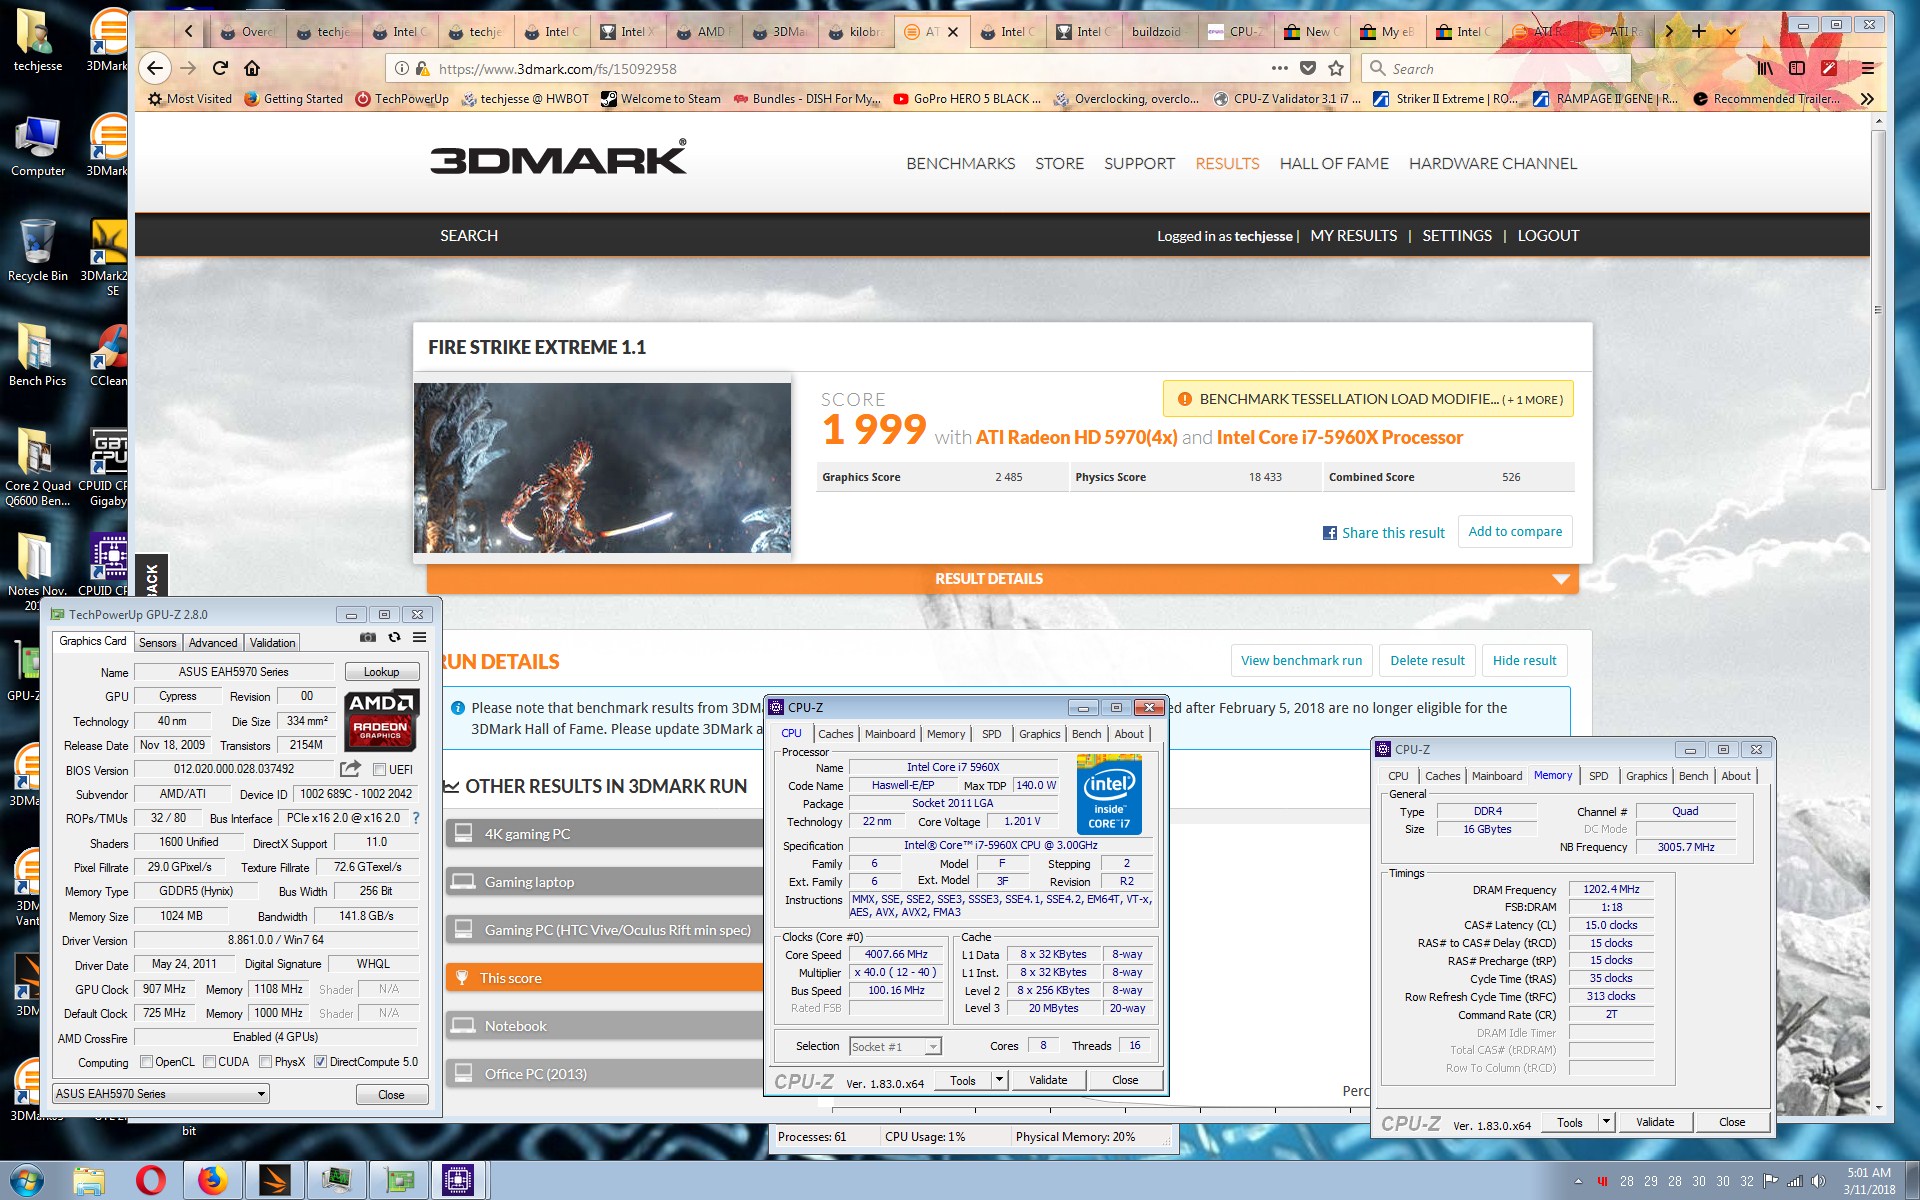Open a new browser tab with plus icon

1698,31
